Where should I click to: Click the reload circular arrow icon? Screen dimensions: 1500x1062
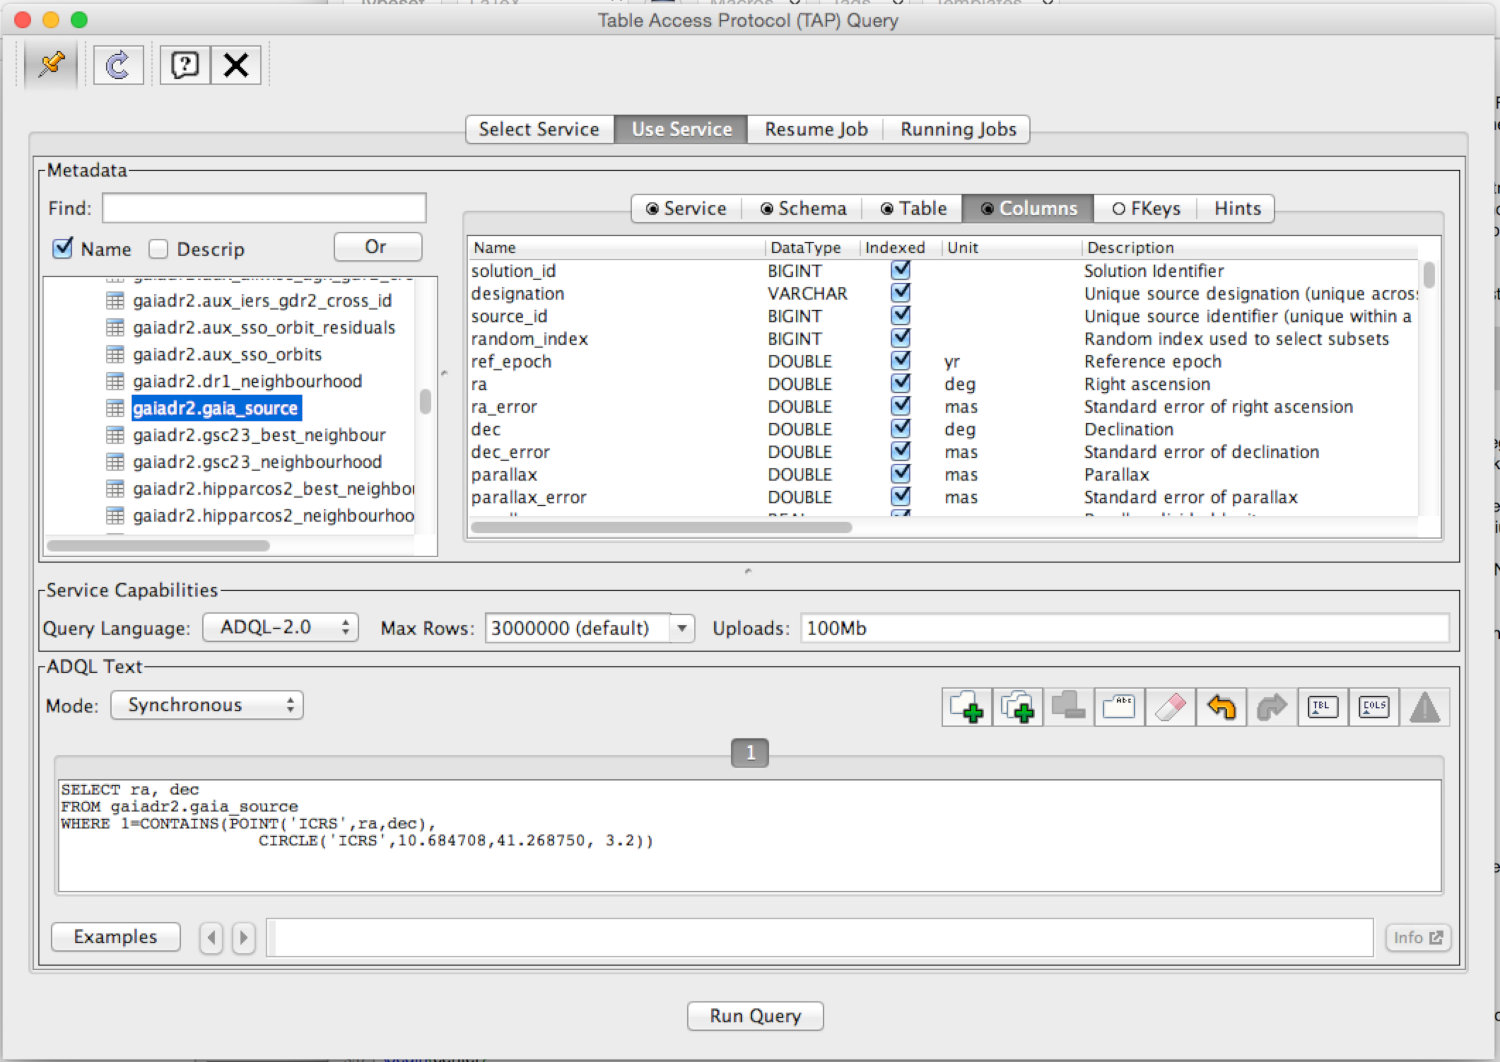(x=118, y=65)
